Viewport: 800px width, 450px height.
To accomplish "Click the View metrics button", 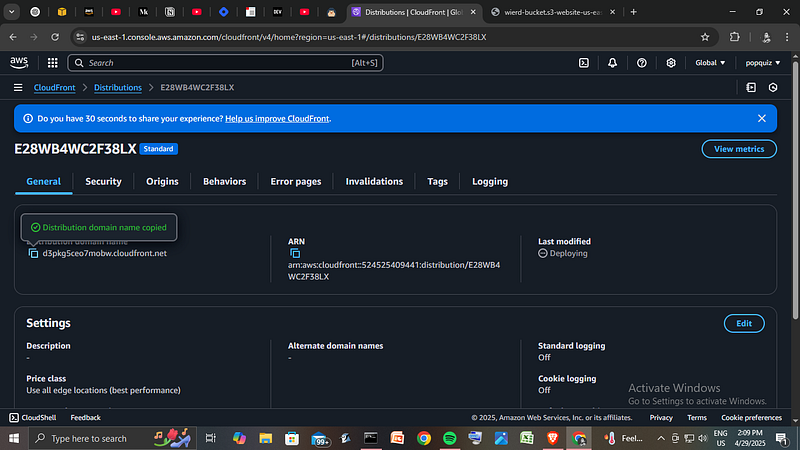I will click(739, 149).
